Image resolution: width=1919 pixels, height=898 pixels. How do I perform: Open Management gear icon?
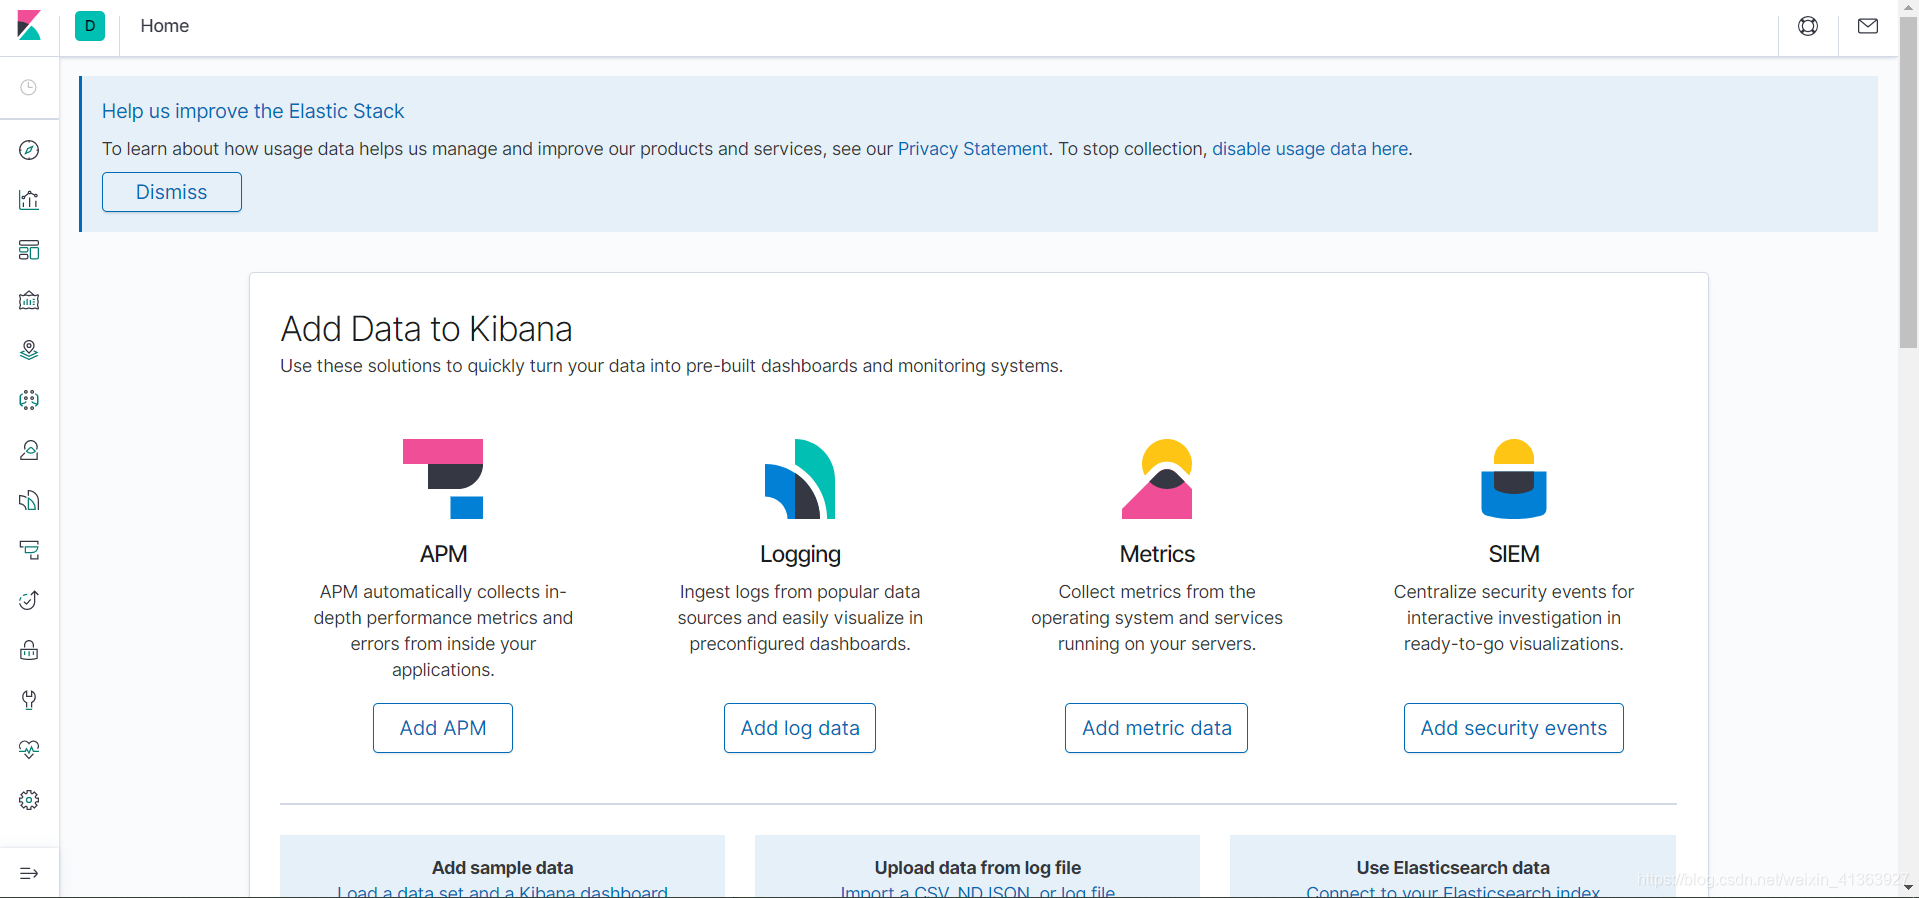29,800
